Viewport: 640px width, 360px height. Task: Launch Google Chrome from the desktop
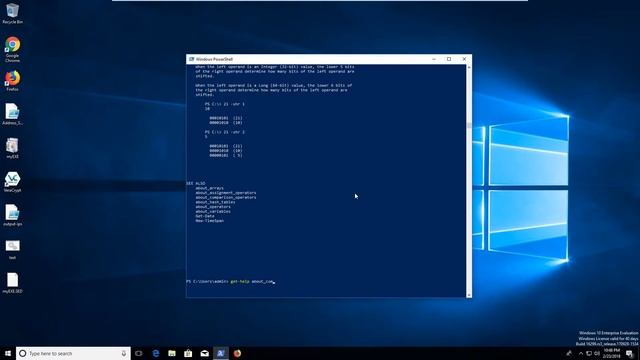coord(12,49)
